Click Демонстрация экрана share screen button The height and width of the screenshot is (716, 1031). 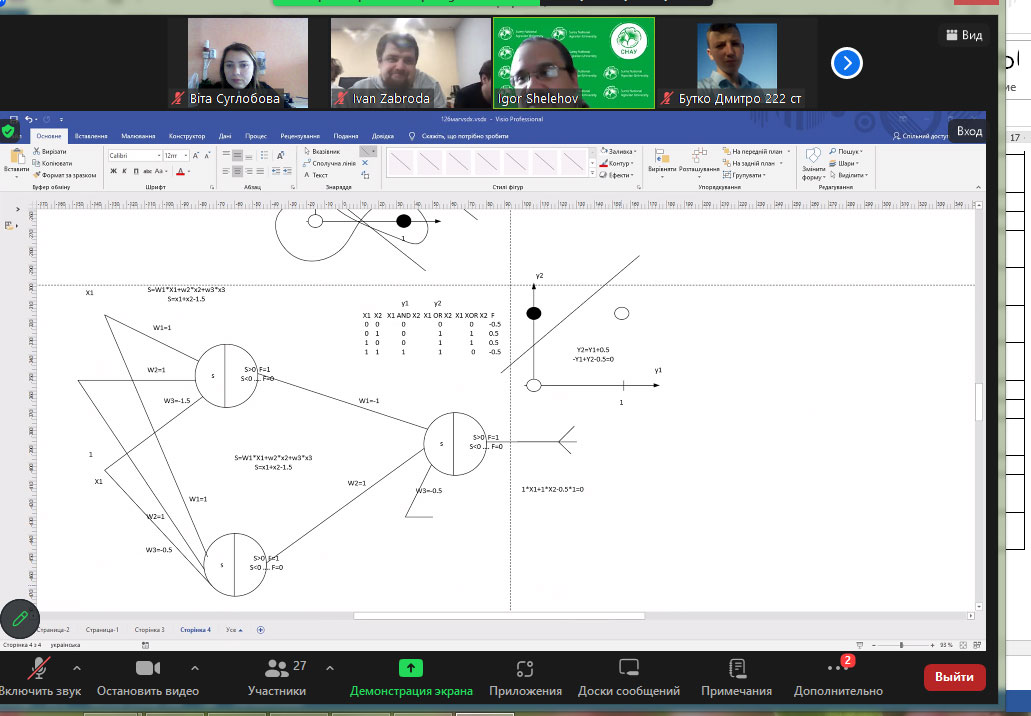(x=411, y=676)
